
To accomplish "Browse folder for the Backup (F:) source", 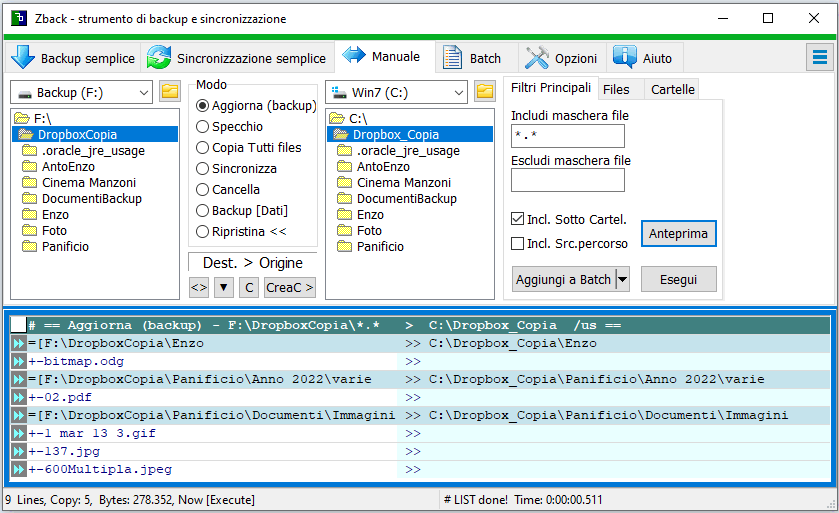I will pyautogui.click(x=170, y=91).
